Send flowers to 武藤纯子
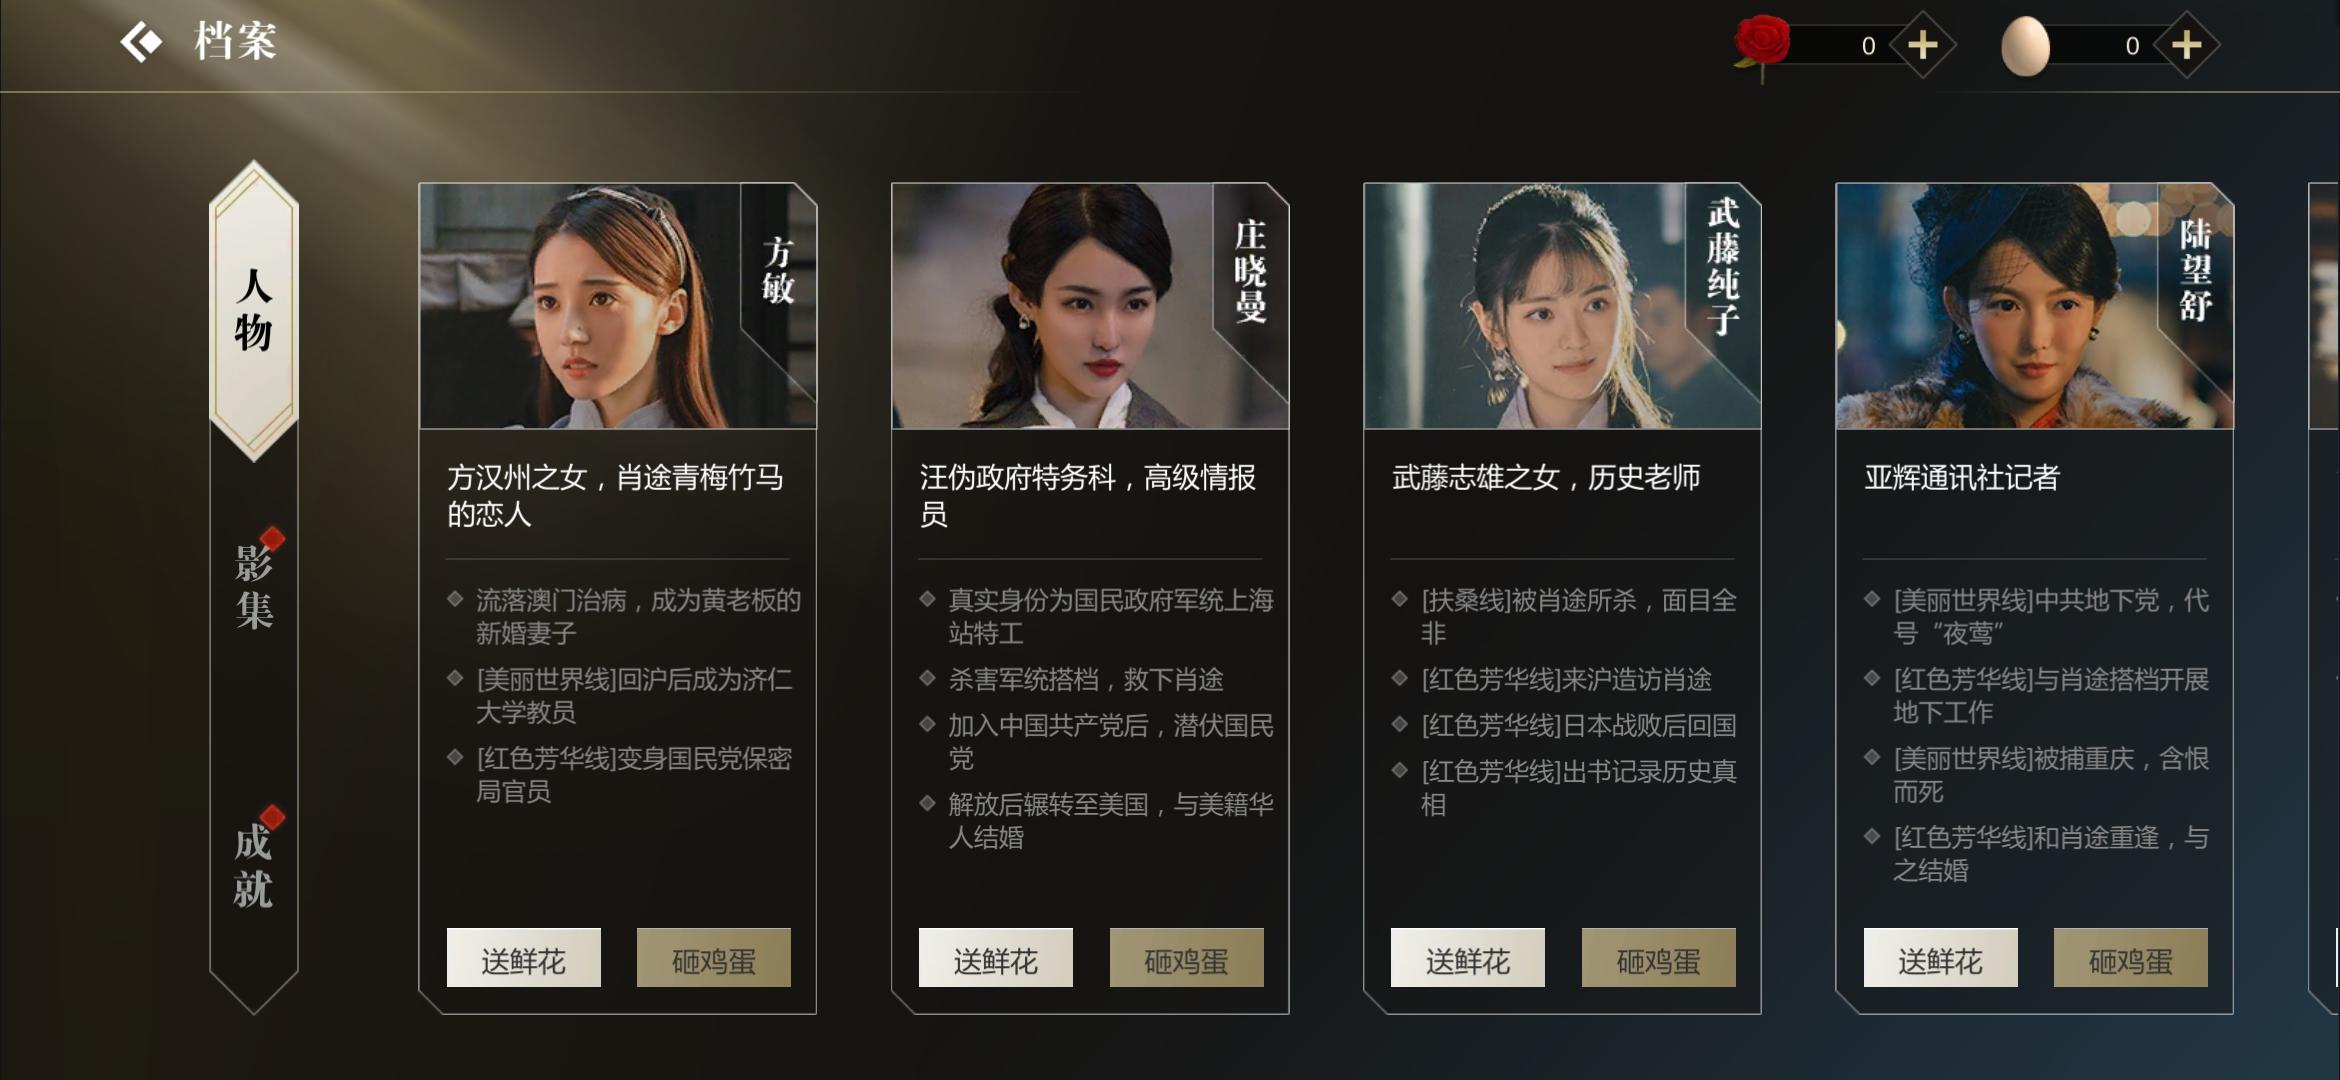2340x1080 pixels. (1468, 958)
